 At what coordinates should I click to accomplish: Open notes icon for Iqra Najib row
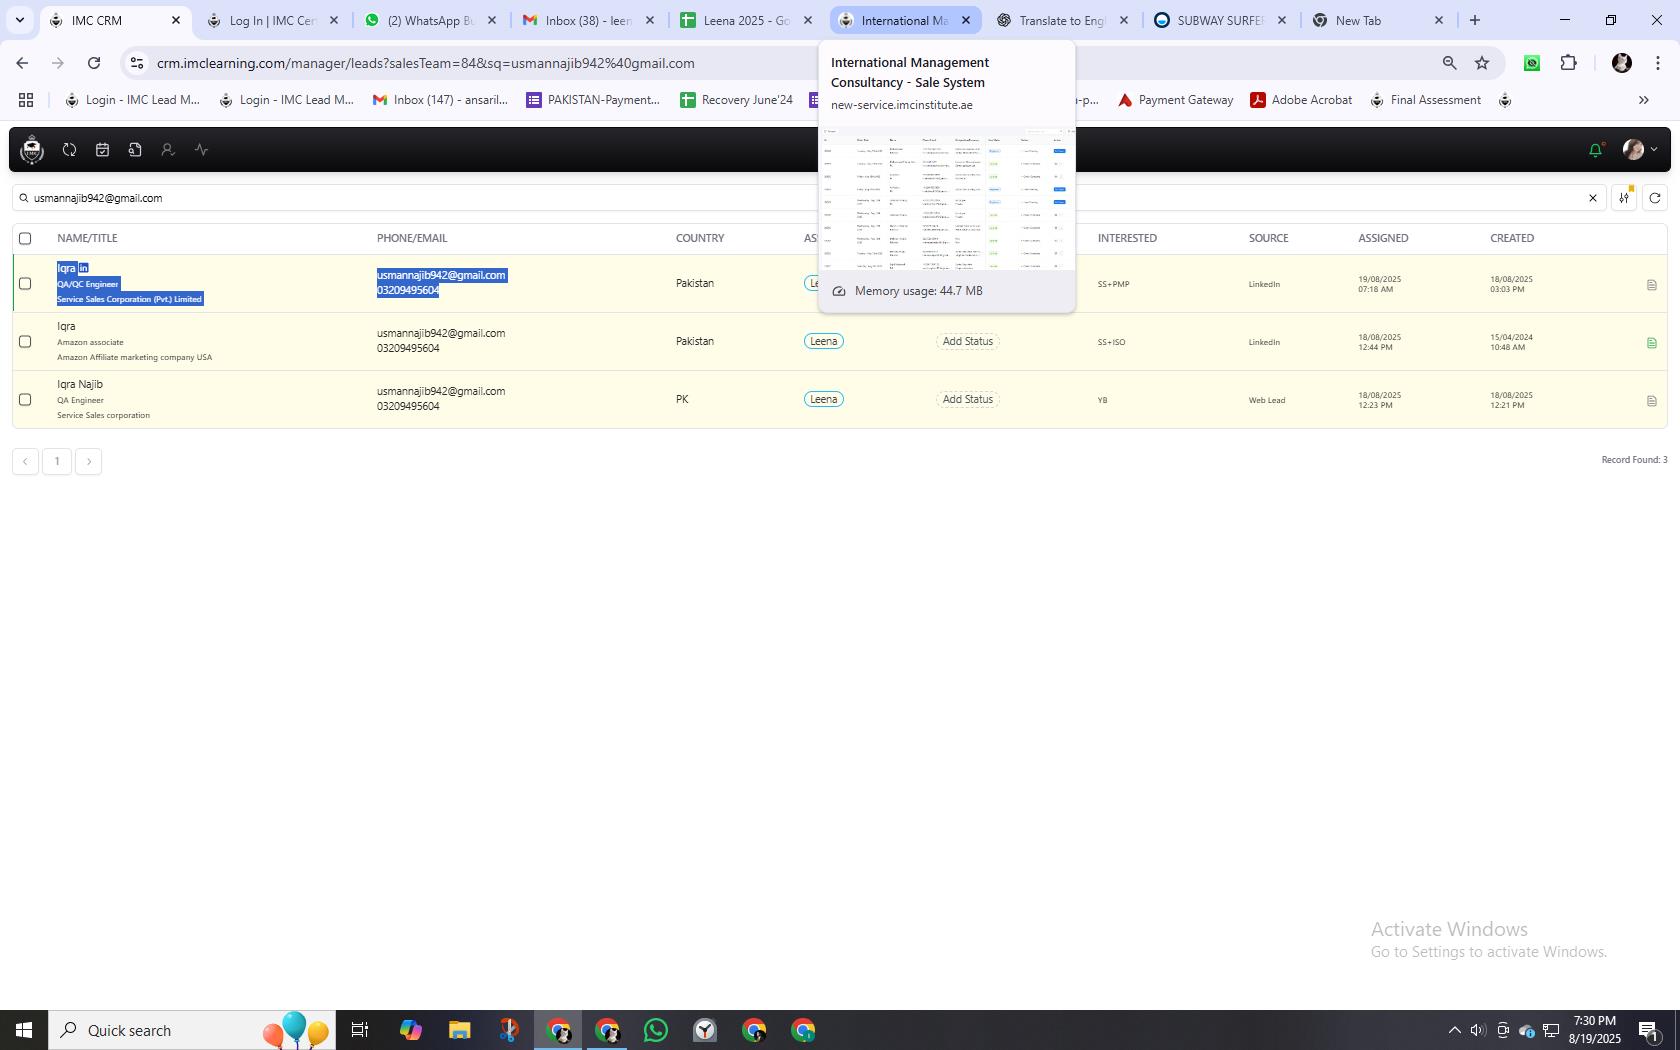point(1651,401)
